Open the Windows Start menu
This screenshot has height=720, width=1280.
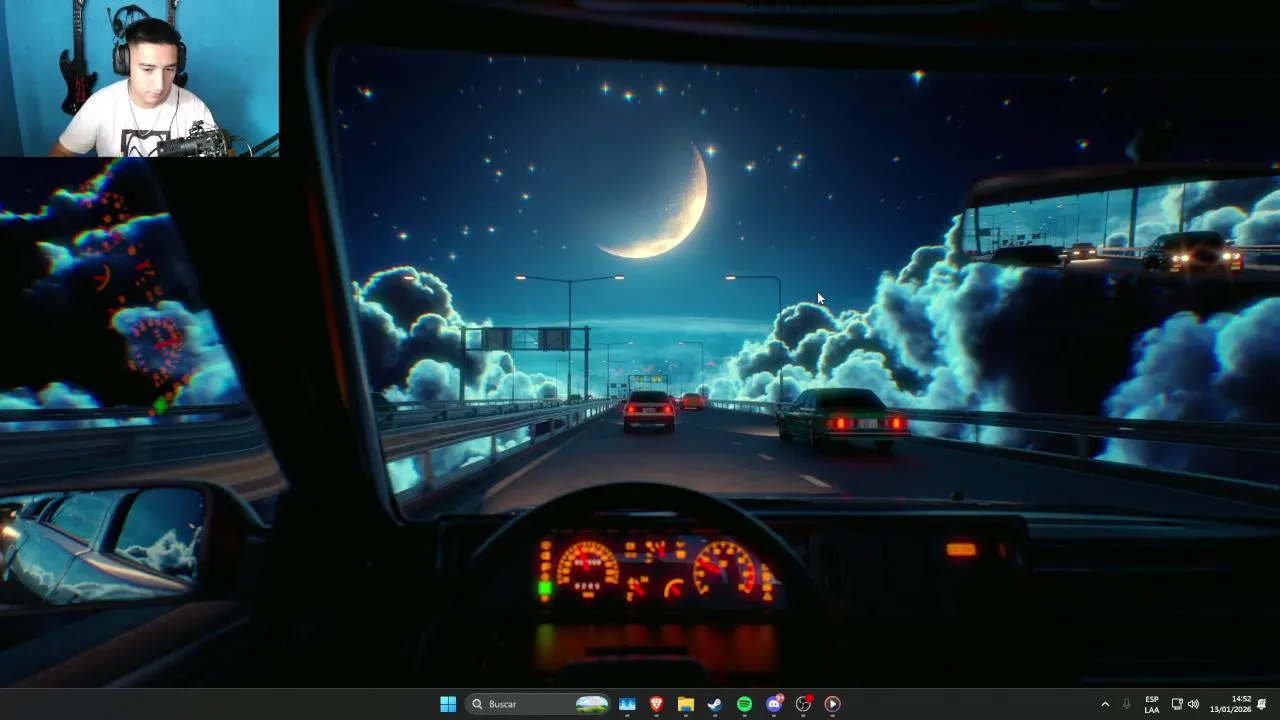448,704
